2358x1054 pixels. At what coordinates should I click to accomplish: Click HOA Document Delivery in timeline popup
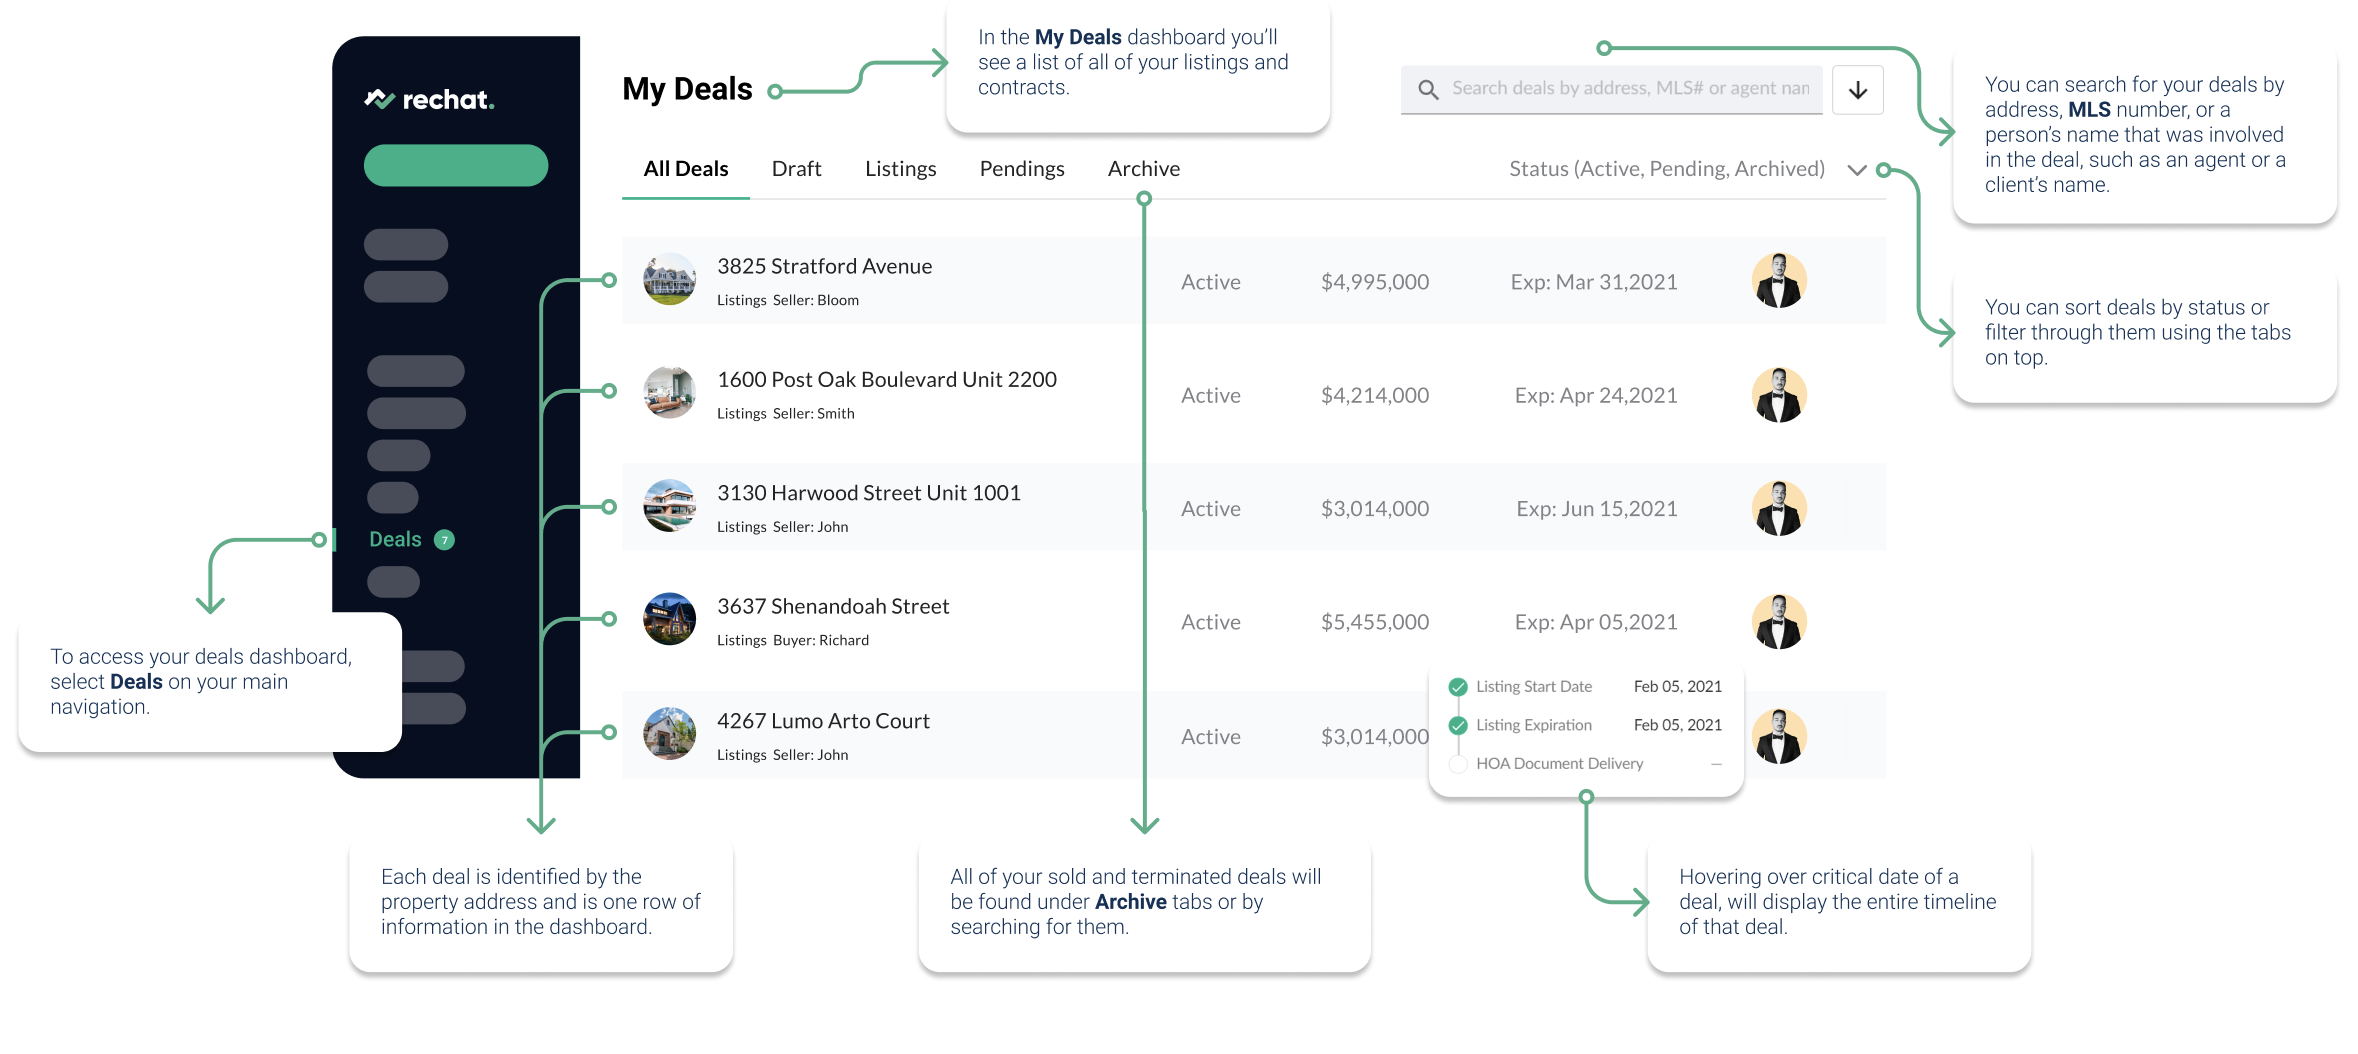tap(1559, 764)
